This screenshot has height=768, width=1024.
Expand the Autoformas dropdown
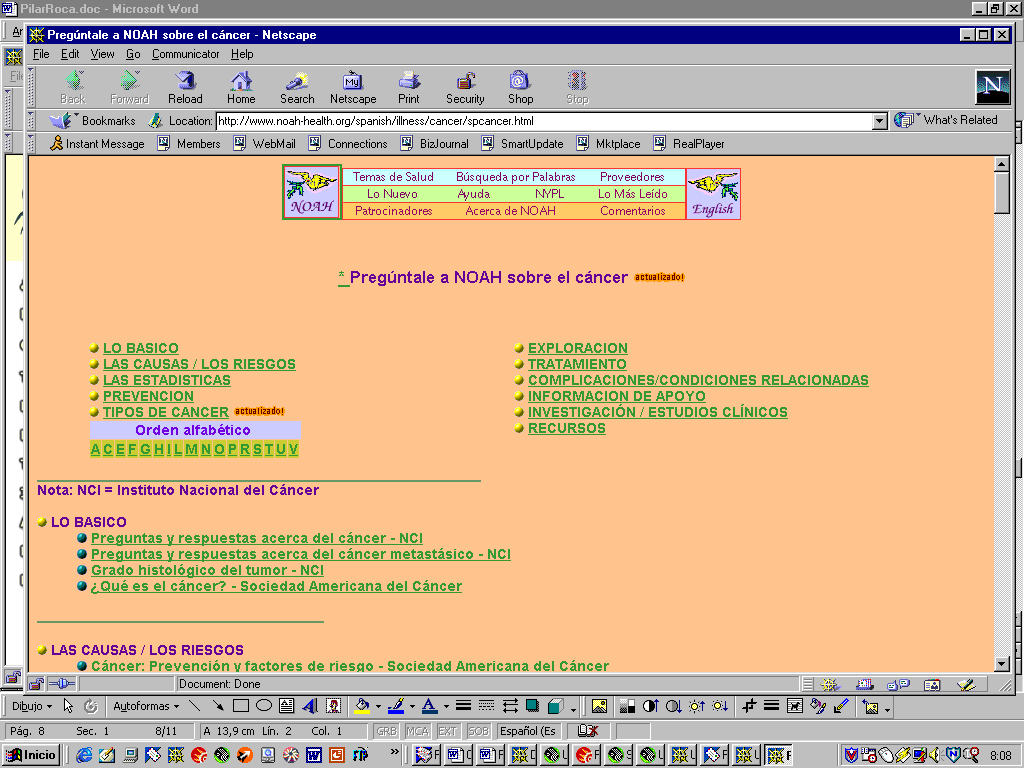146,706
